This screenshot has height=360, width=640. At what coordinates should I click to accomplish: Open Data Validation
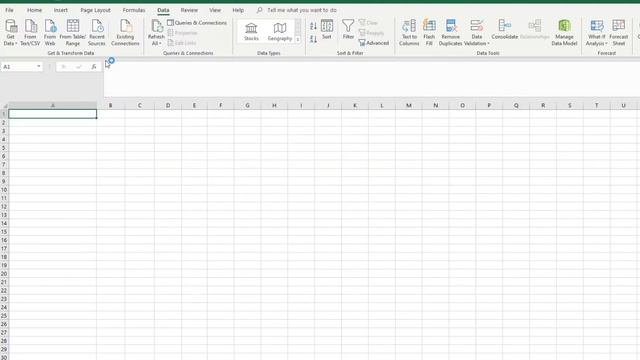tap(476, 32)
